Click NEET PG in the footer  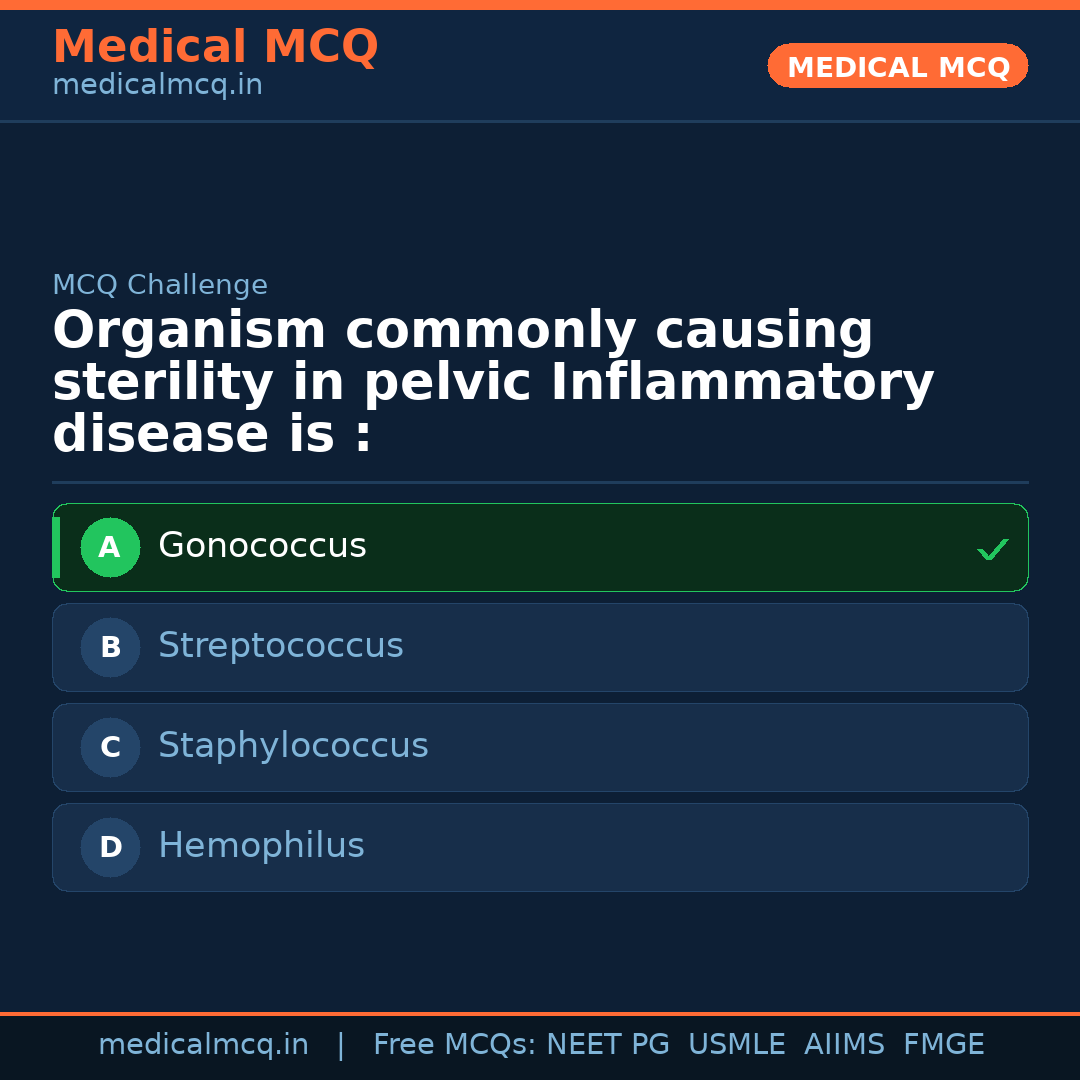(x=608, y=1045)
